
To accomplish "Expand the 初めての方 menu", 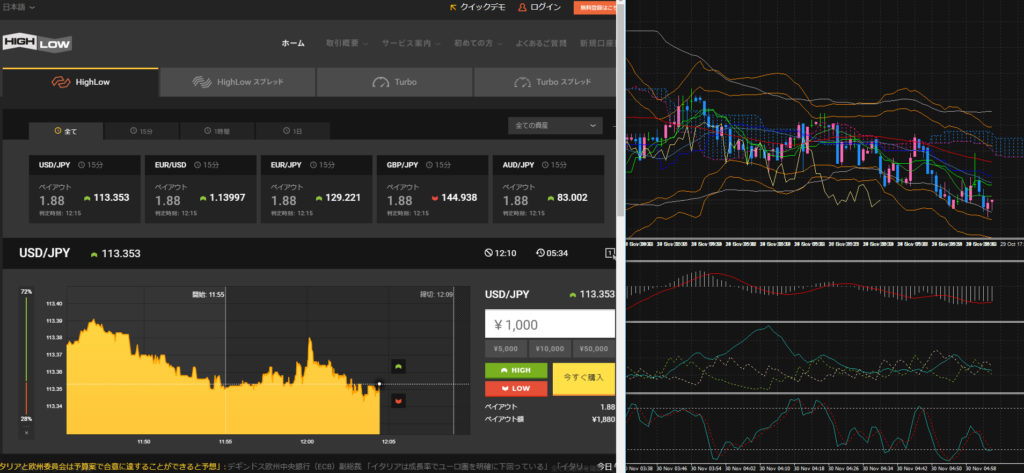I will point(477,43).
